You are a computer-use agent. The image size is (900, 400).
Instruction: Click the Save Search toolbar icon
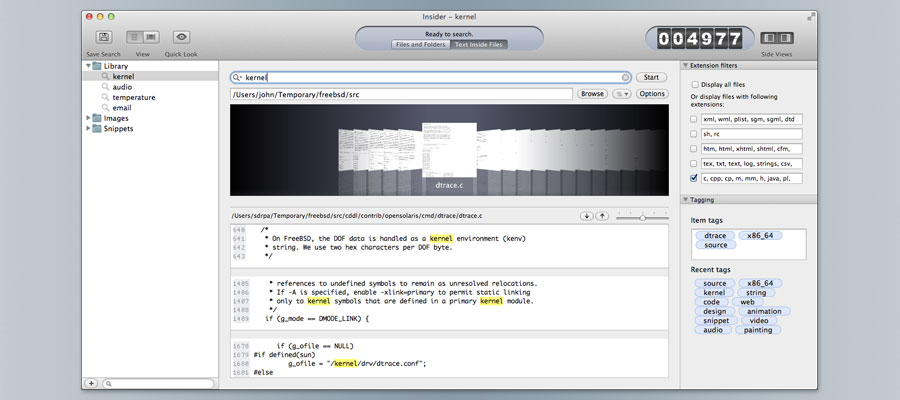point(103,37)
